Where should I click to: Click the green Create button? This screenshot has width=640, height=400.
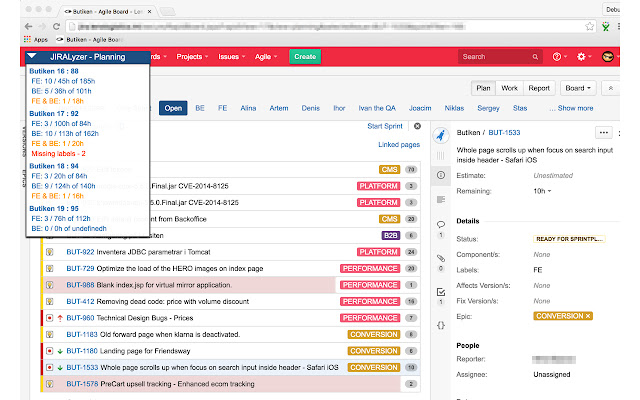(x=305, y=57)
